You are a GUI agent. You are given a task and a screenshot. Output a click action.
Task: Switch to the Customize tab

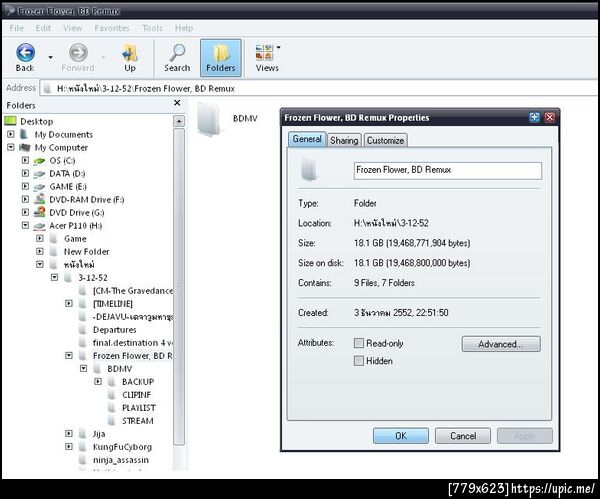(385, 140)
